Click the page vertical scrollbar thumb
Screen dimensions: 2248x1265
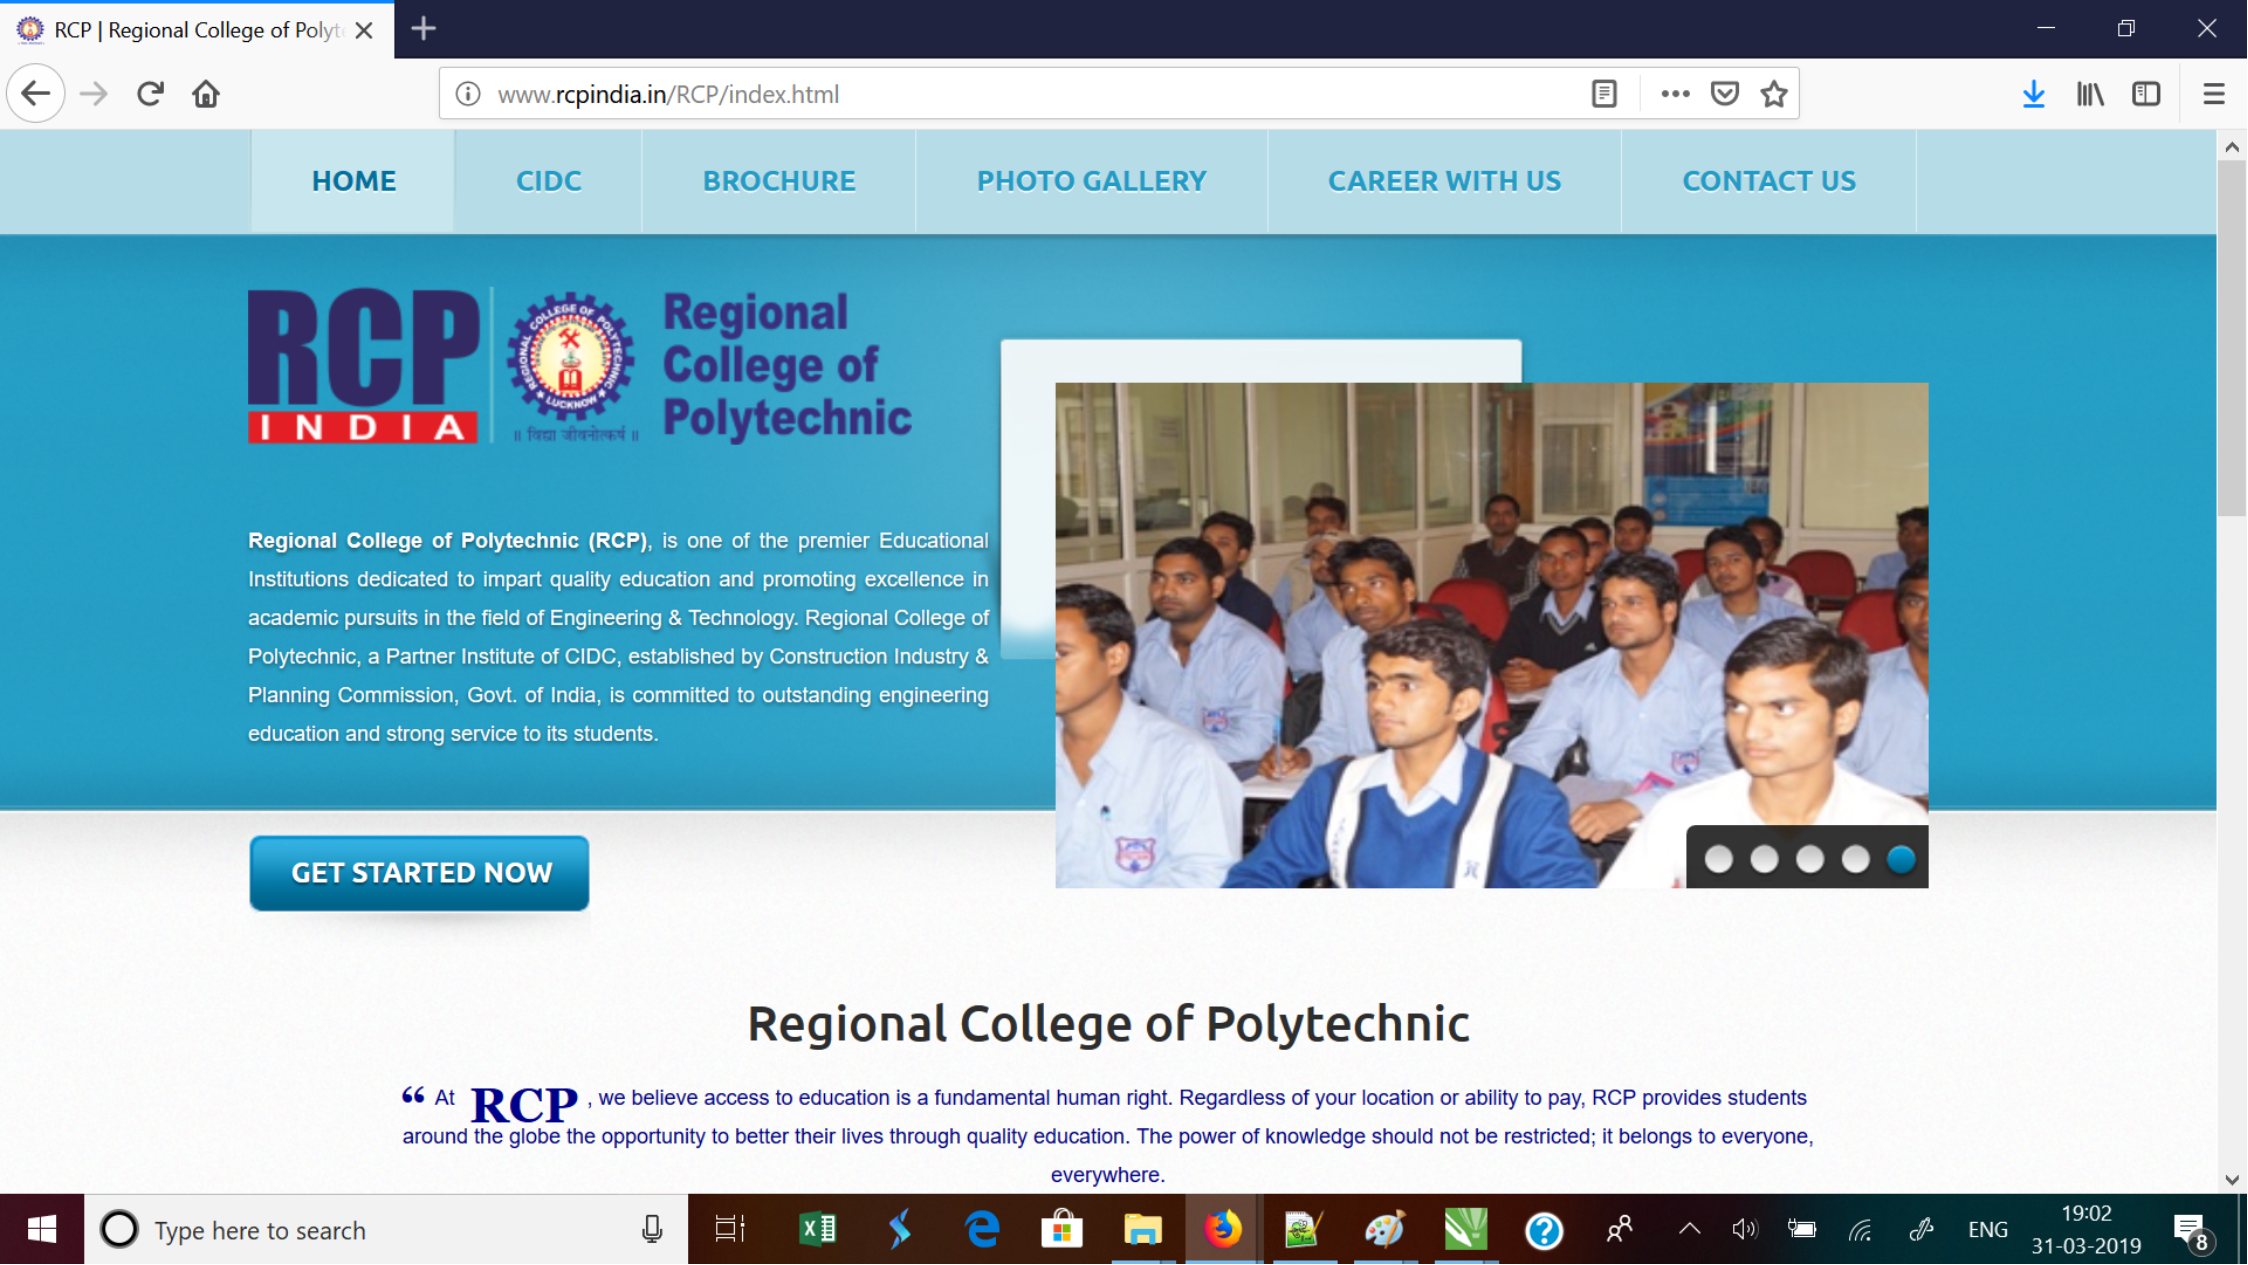(x=2231, y=338)
